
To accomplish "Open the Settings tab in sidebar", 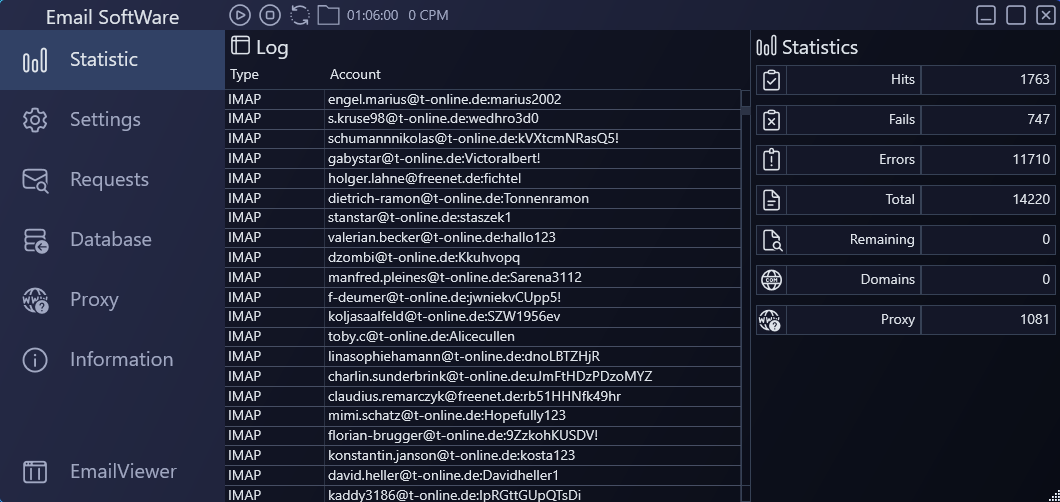I will pos(104,120).
